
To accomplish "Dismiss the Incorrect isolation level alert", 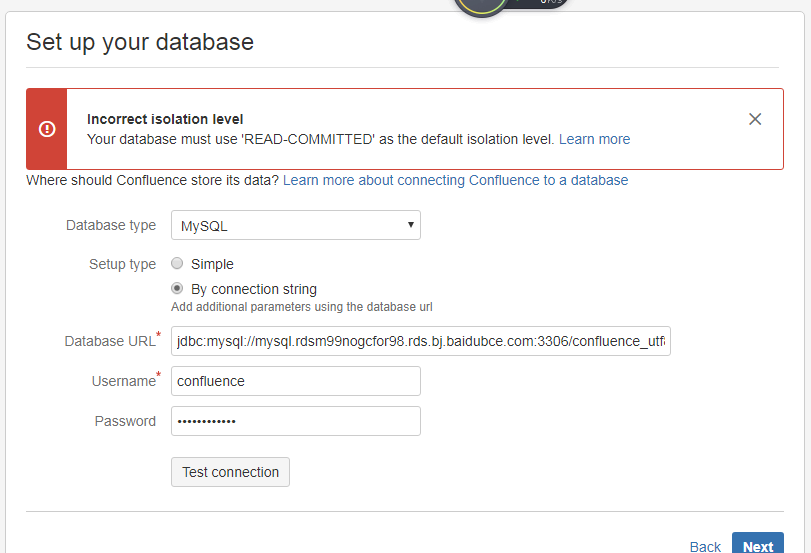I will click(755, 119).
